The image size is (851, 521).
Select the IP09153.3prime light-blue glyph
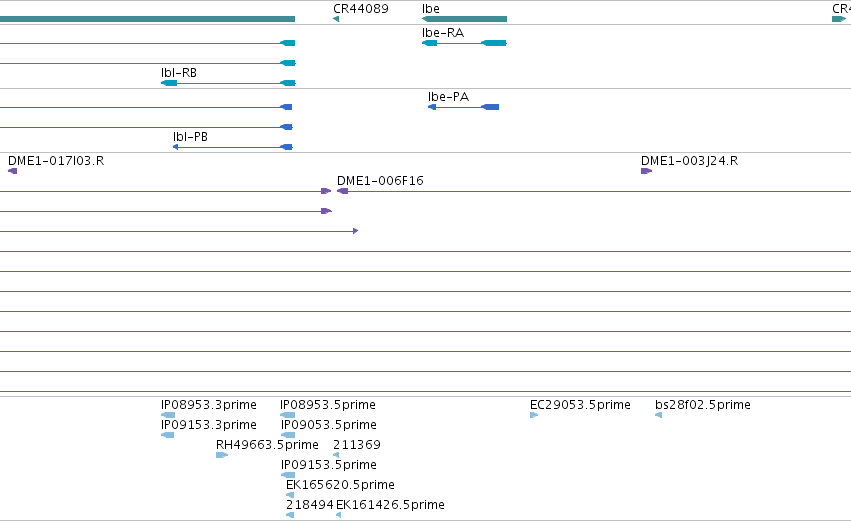point(168,435)
